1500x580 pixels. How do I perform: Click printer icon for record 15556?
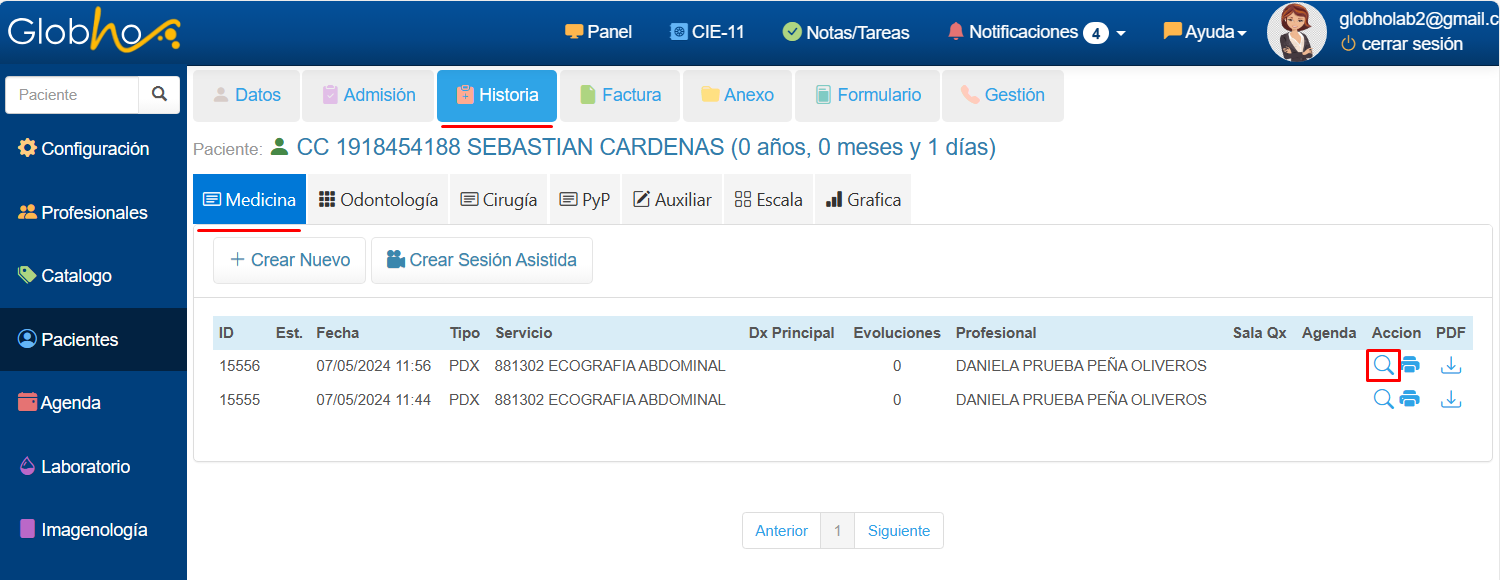[1410, 366]
